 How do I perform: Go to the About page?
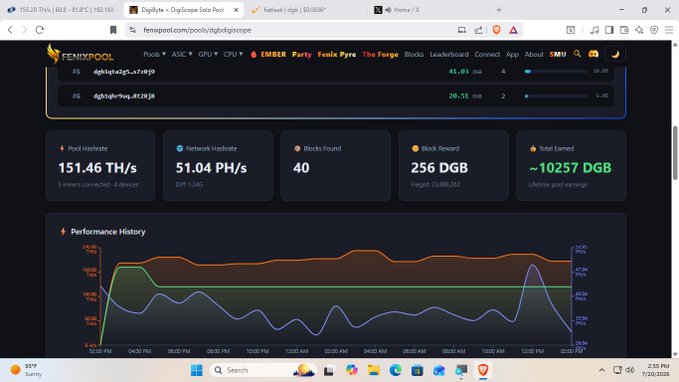click(x=534, y=54)
